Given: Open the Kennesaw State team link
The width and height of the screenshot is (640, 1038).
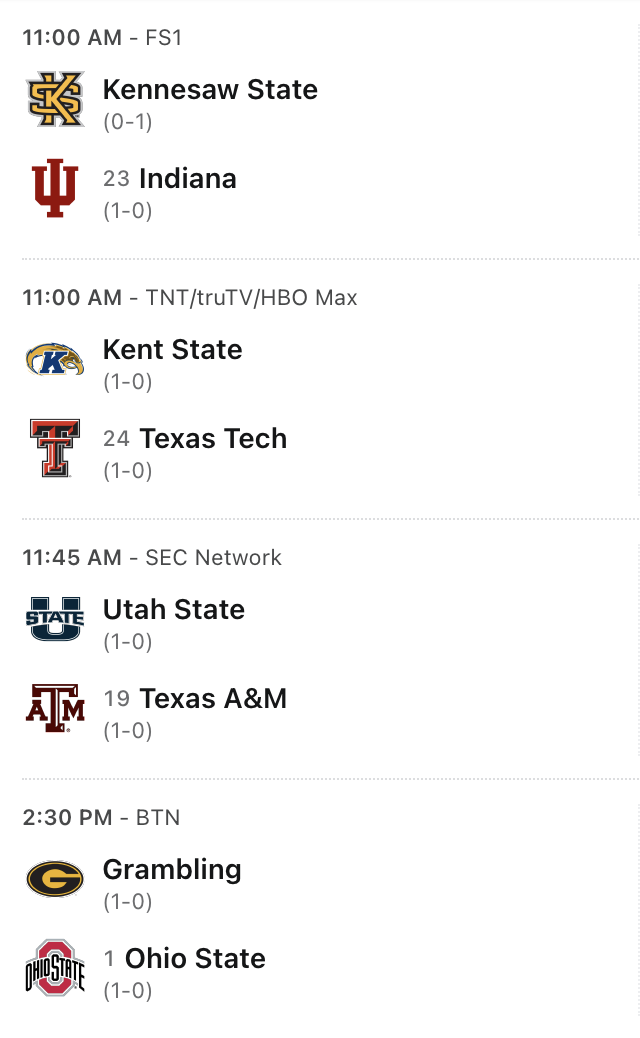Looking at the screenshot, I should tap(210, 90).
